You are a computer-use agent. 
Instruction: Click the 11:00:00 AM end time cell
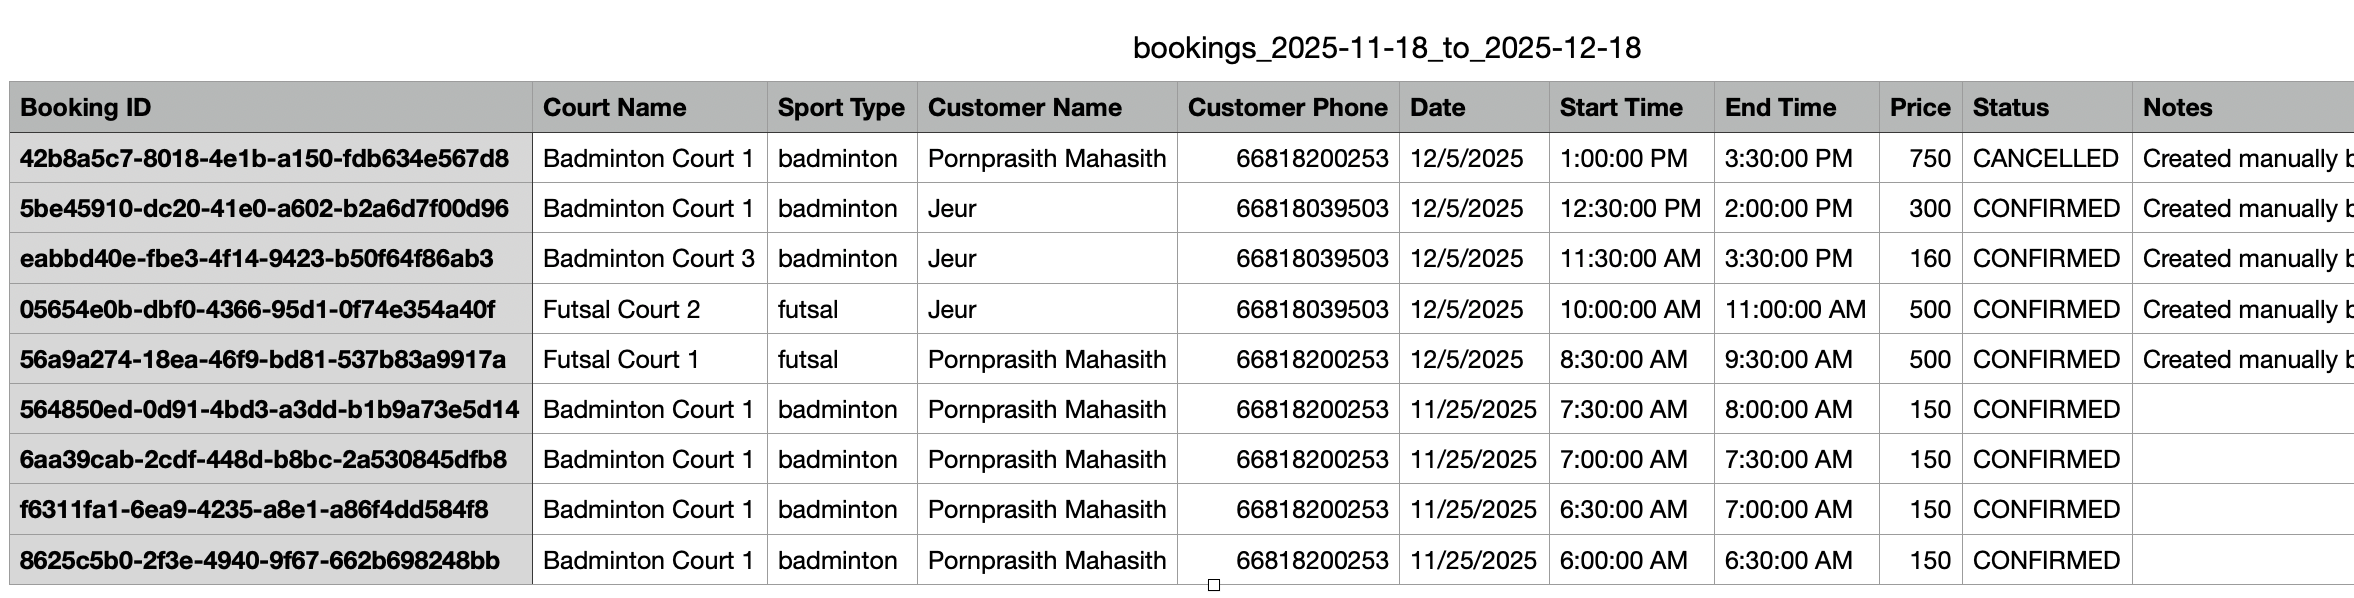1795,310
